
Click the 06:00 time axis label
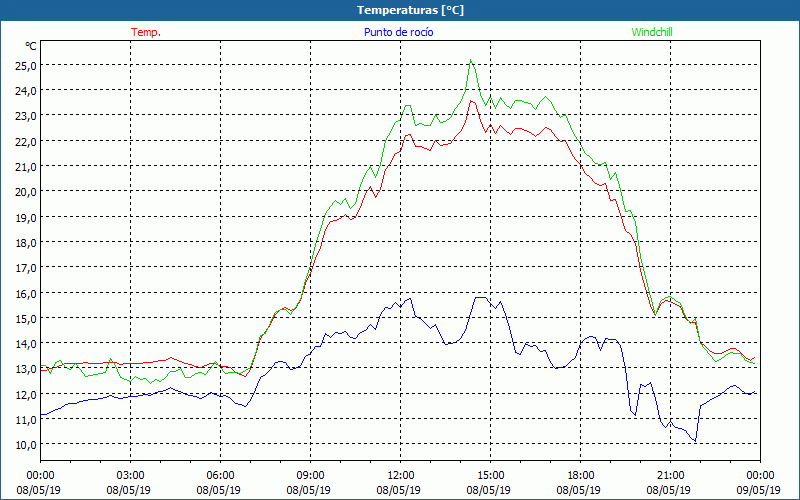pyautogui.click(x=220, y=476)
